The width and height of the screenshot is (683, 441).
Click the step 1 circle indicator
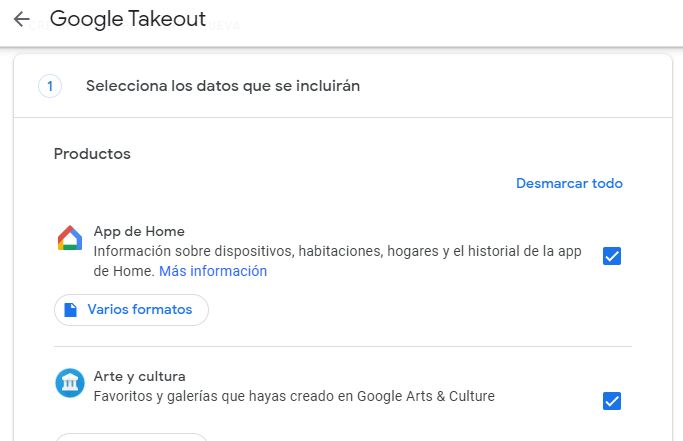click(x=50, y=86)
